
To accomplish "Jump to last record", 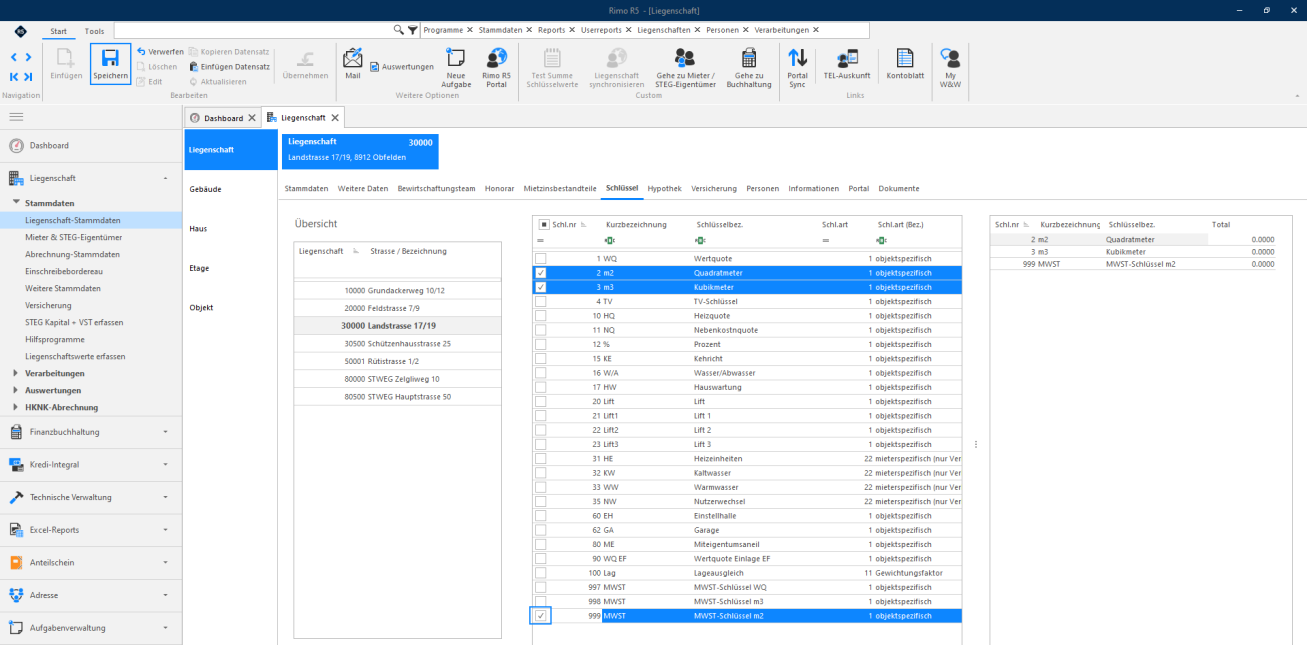I will pyautogui.click(x=28, y=77).
